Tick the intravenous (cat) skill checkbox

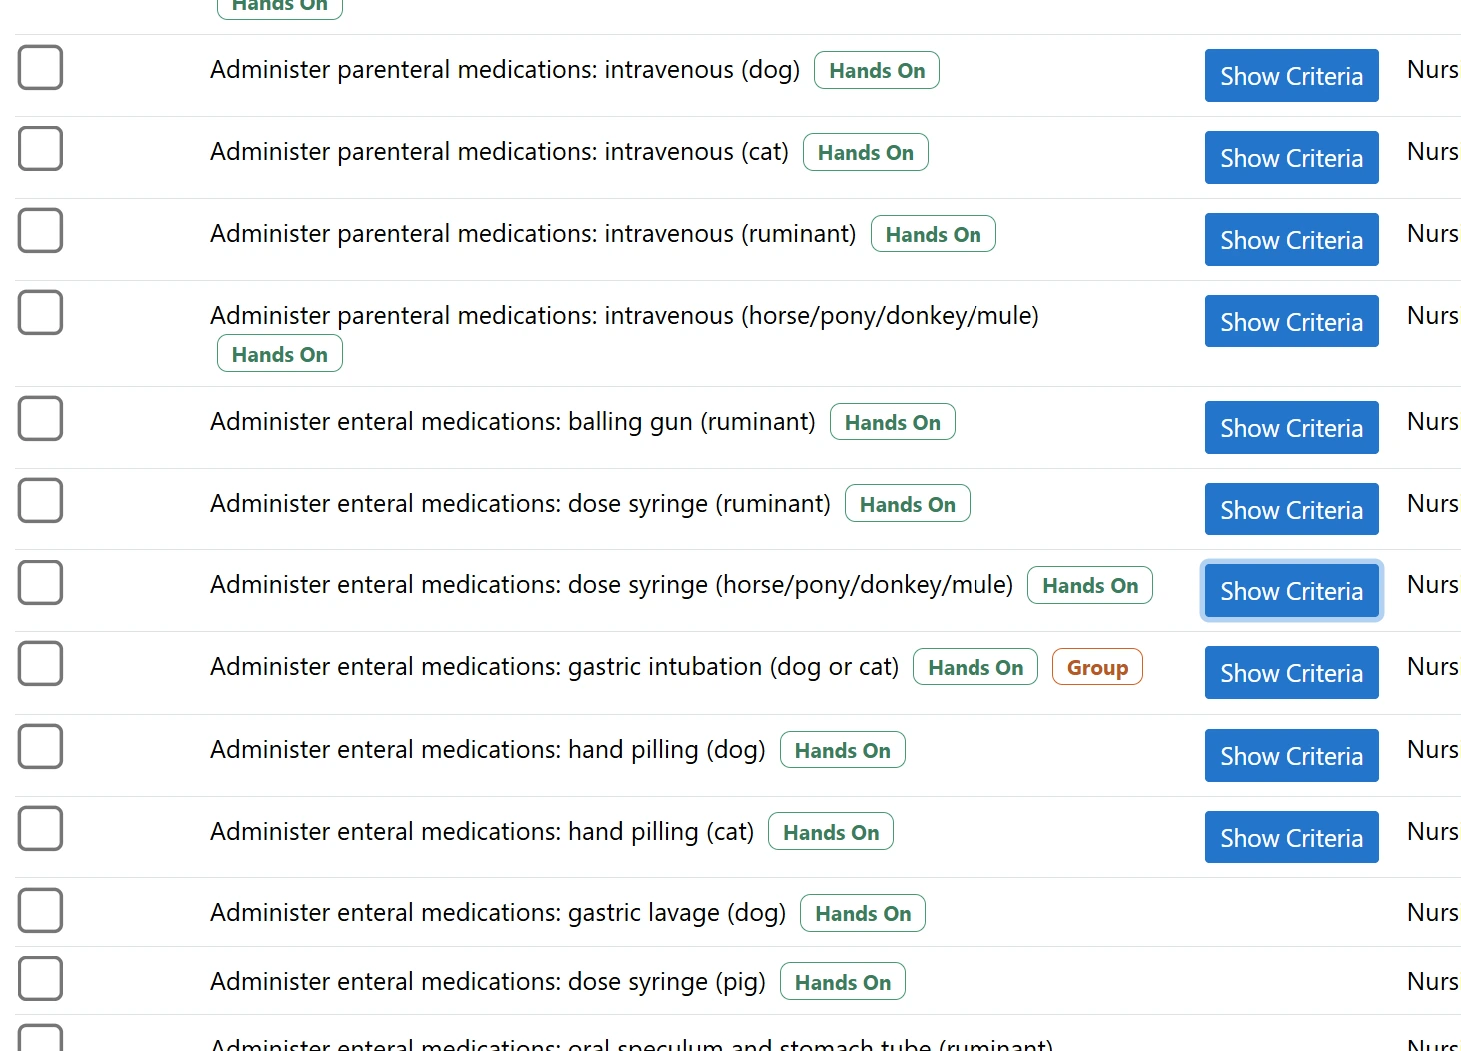pyautogui.click(x=40, y=149)
